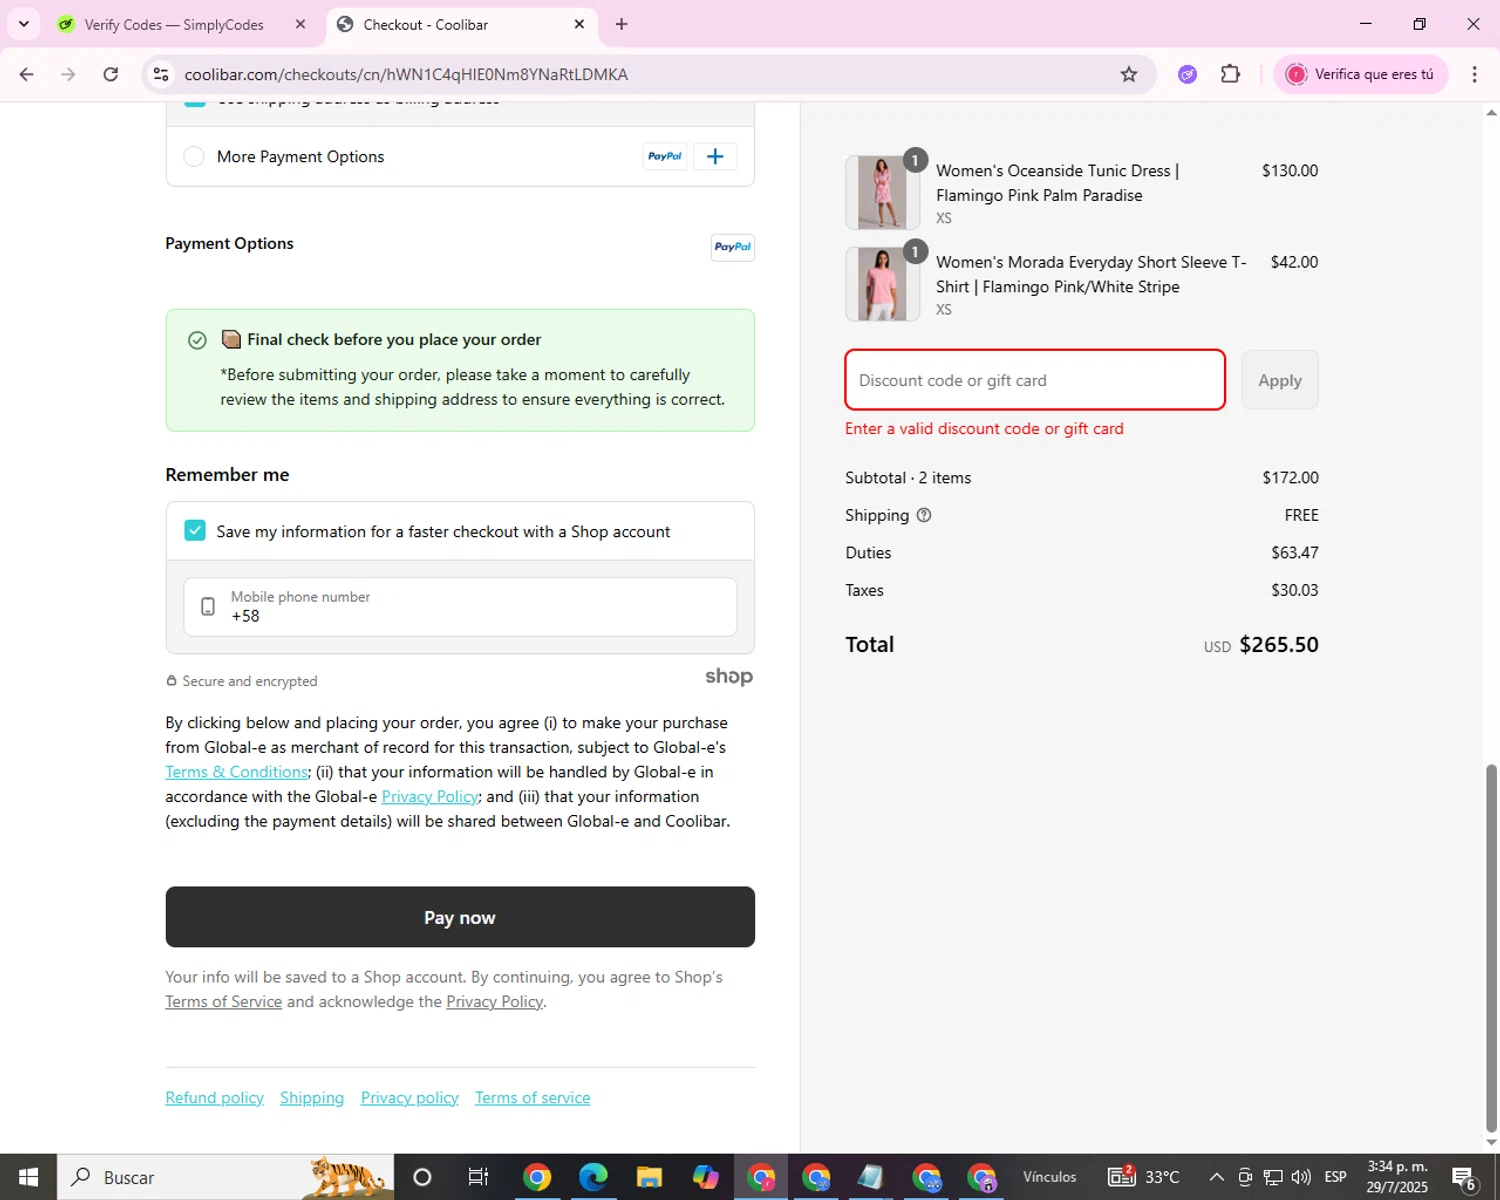Focus the coolibar.com address bar
The image size is (1500, 1200).
[640, 74]
